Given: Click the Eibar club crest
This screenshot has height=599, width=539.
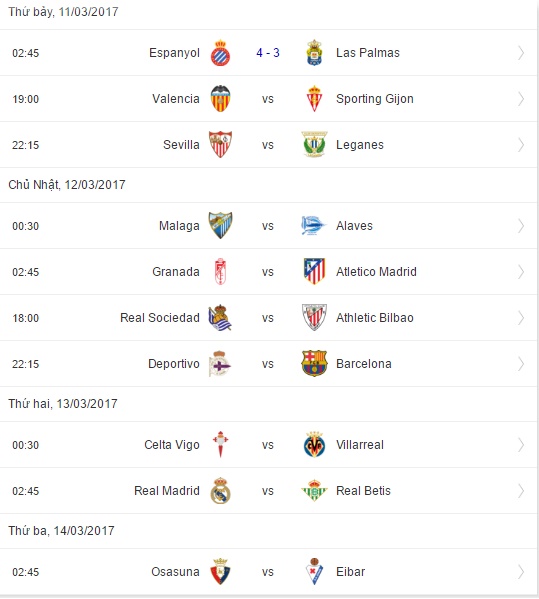Looking at the screenshot, I should coord(314,571).
